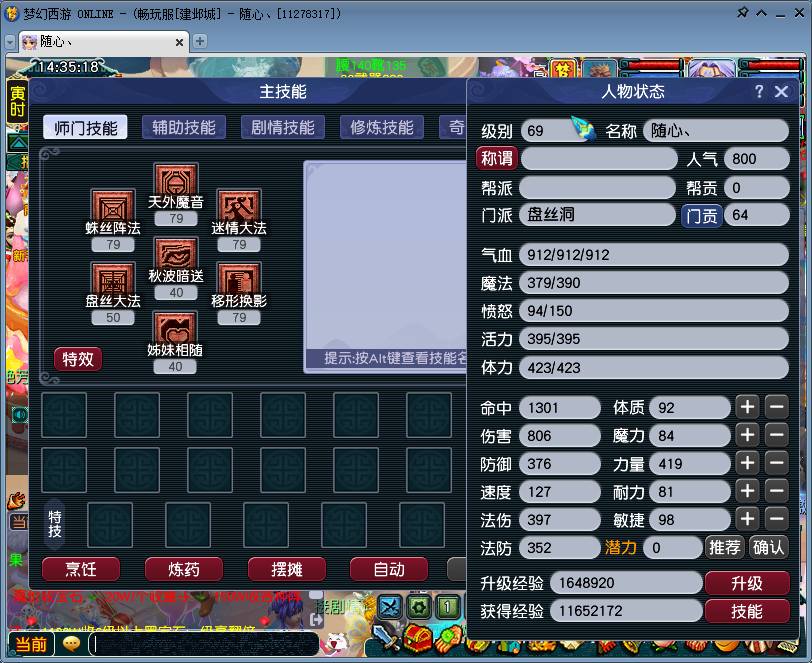Click the feather icon beside level 69
This screenshot has width=812, height=663.
tap(584, 128)
